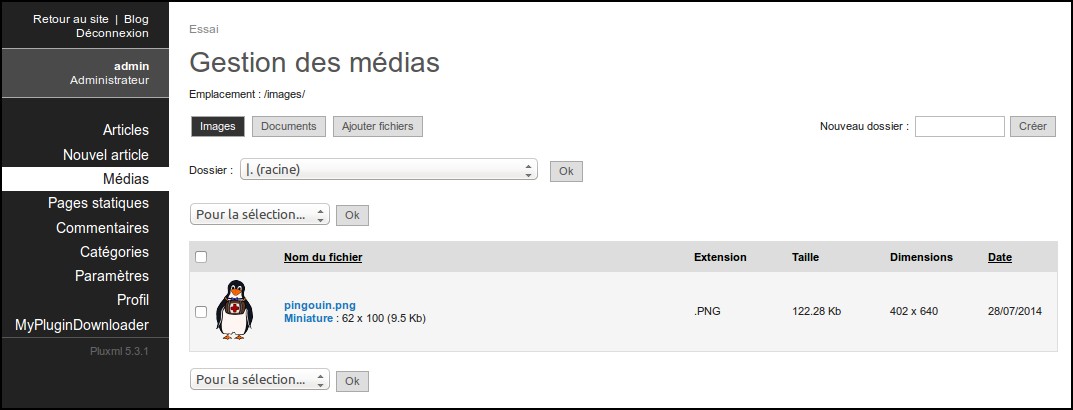This screenshot has height=410, width=1073.
Task: Expand the top 'Pour la sélection...' dropdown
Action: (260, 214)
